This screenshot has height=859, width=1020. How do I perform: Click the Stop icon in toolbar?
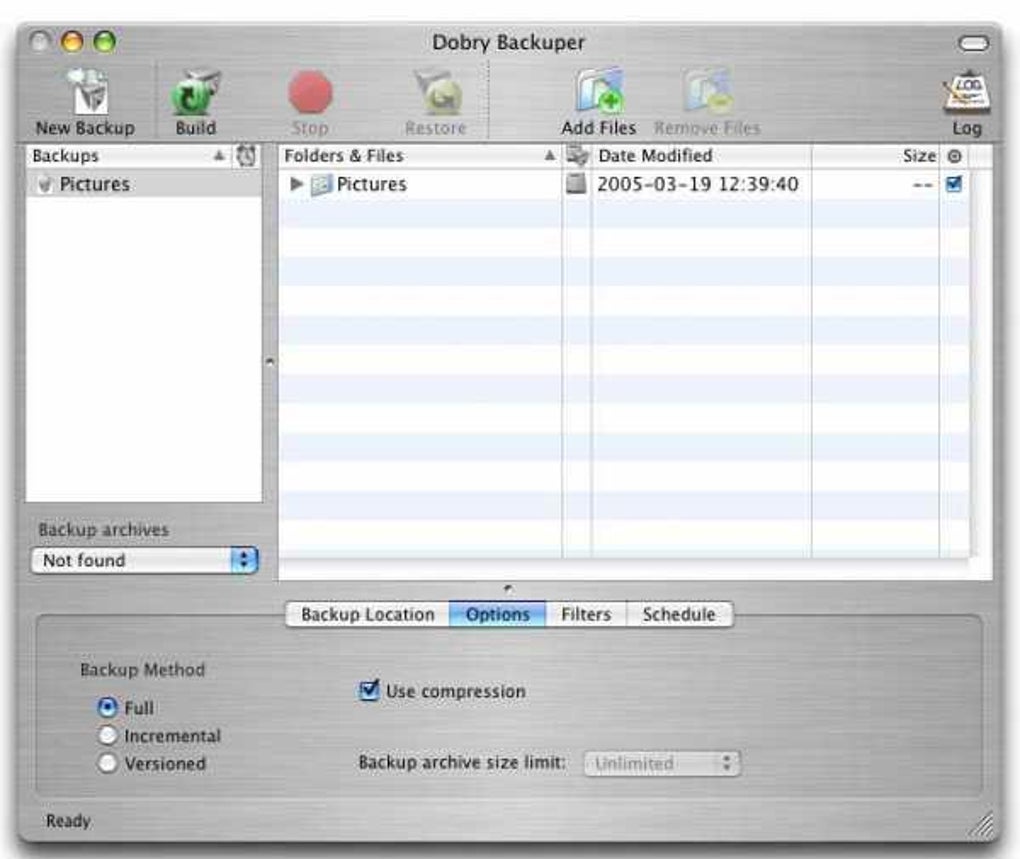[311, 93]
